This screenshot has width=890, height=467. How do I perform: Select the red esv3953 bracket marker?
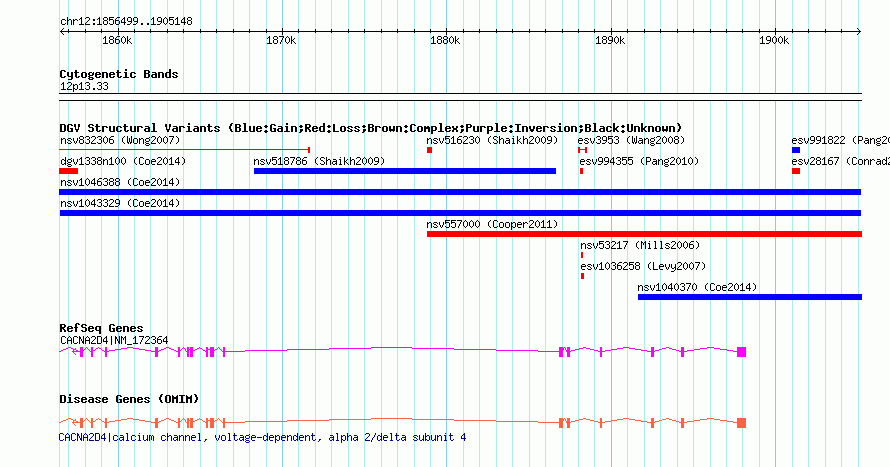pos(582,150)
